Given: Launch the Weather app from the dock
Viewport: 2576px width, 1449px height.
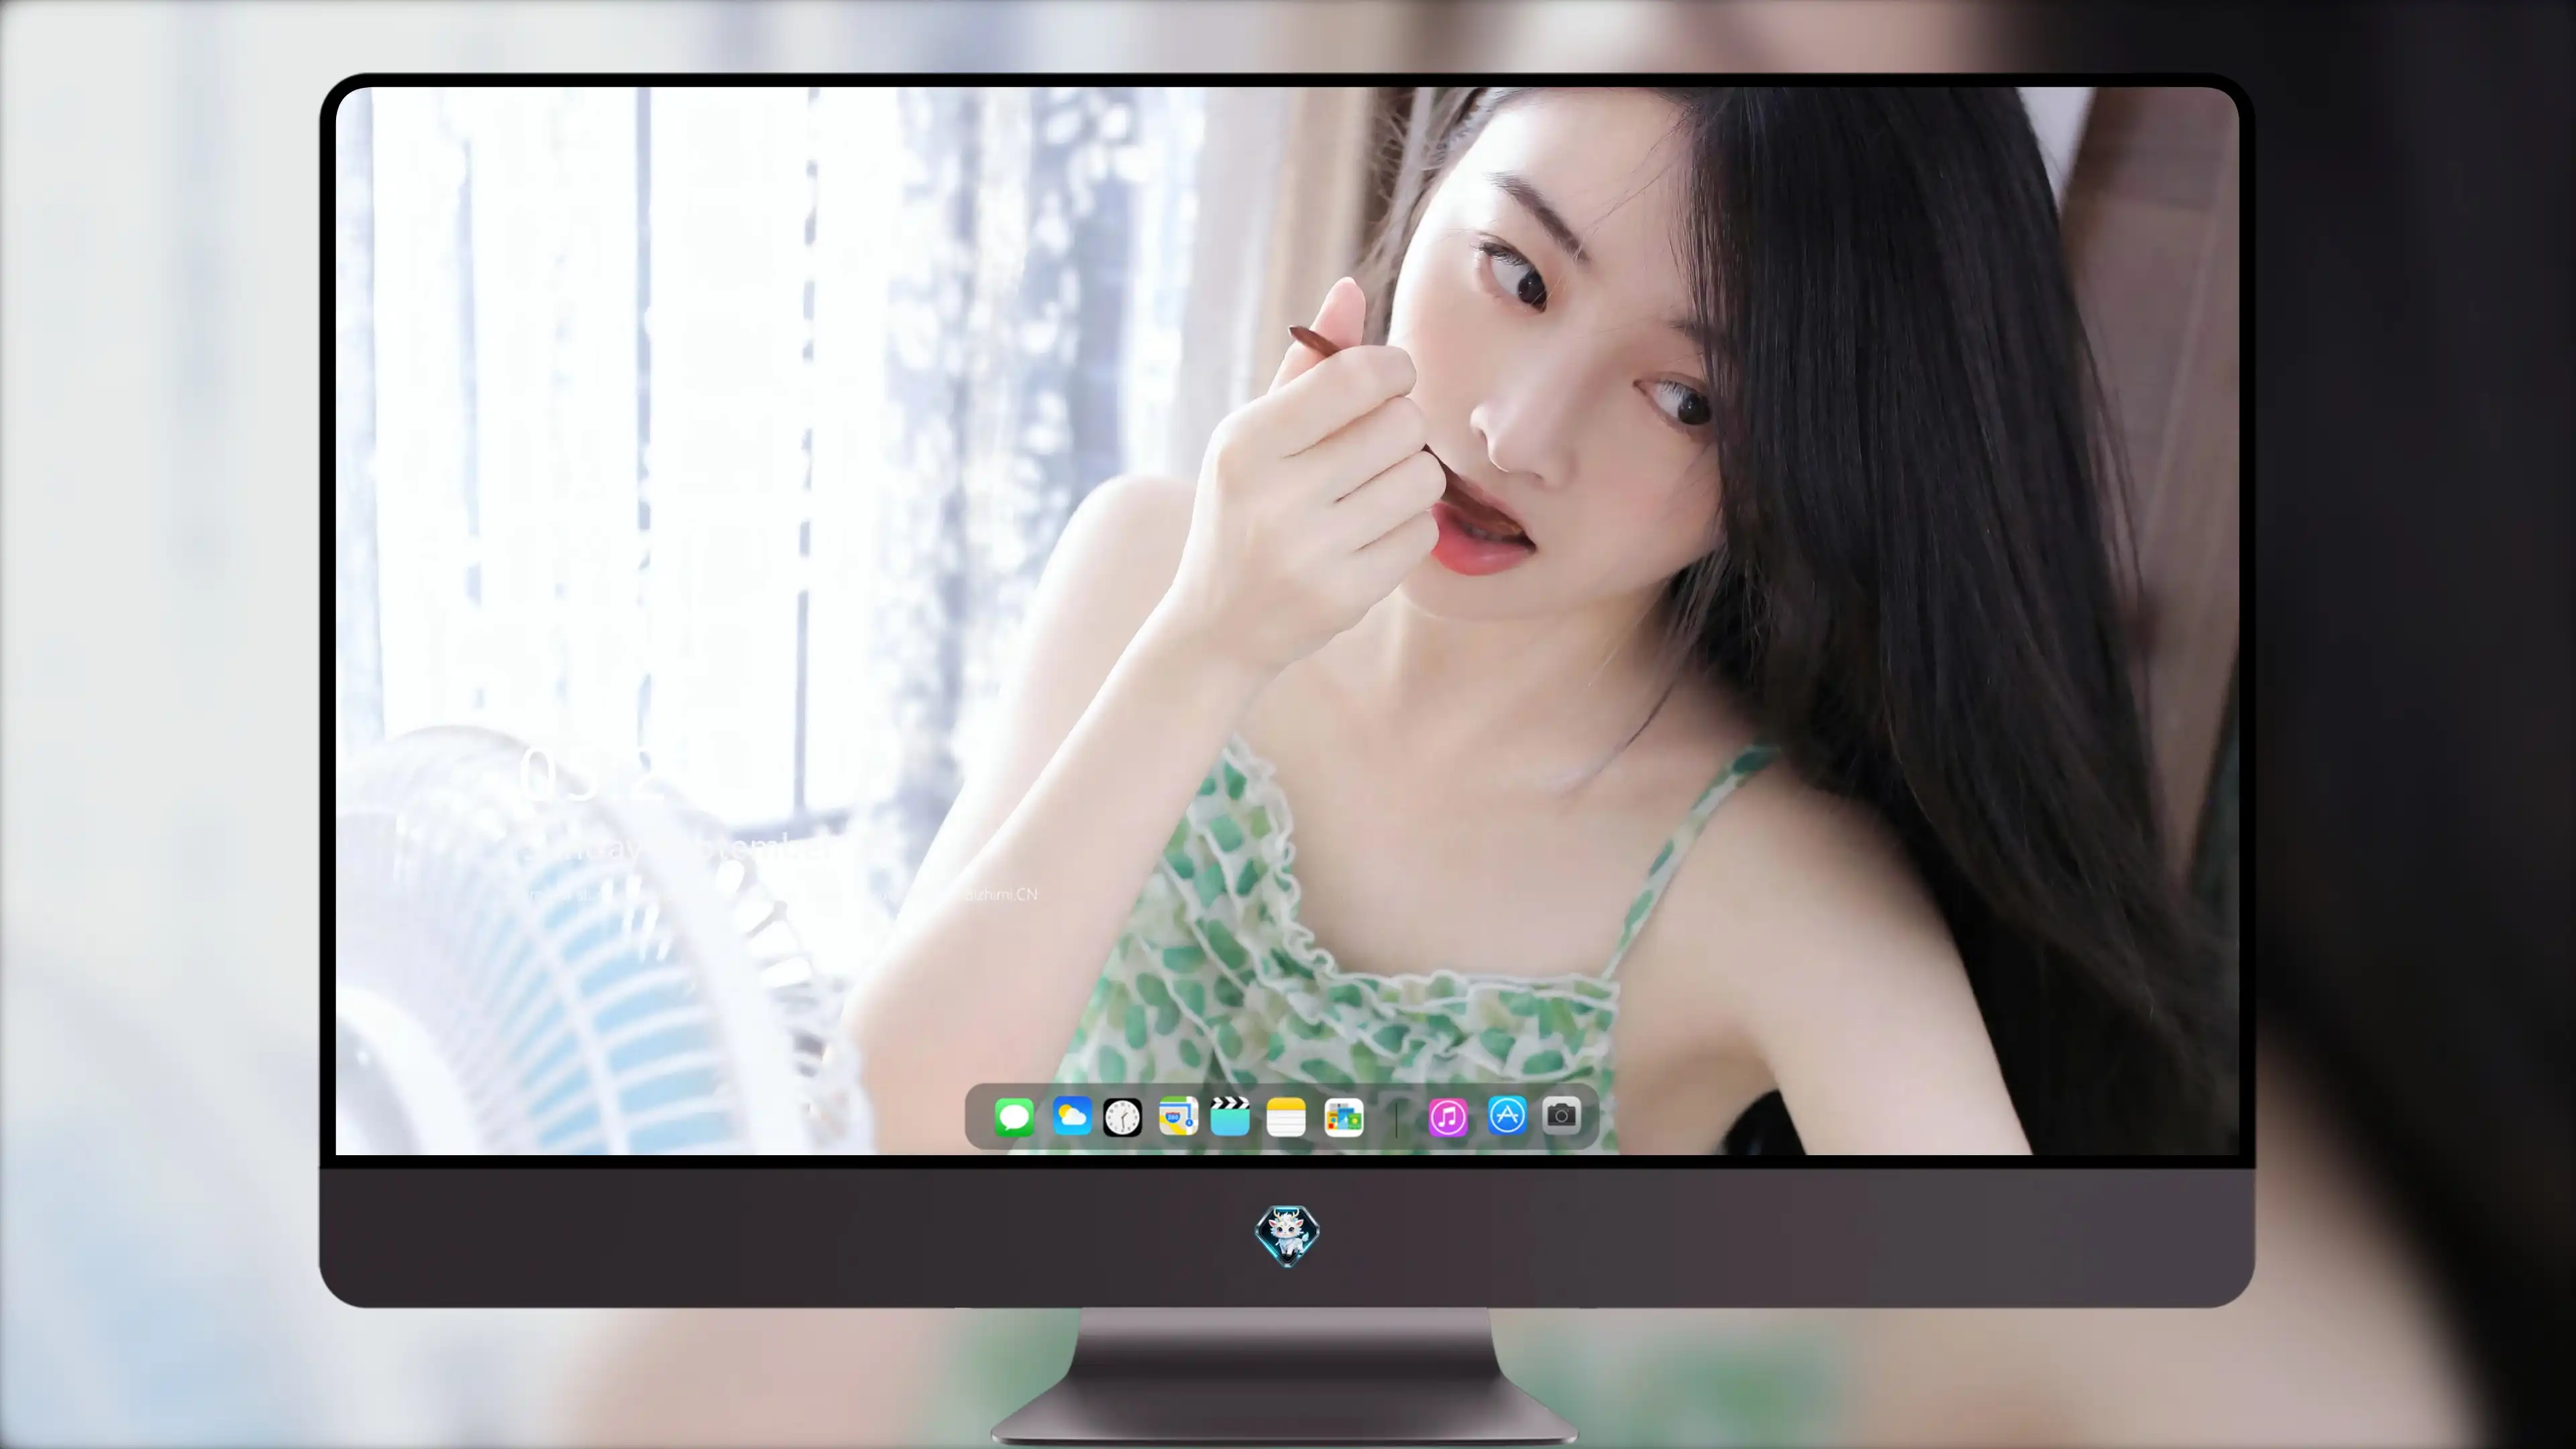Looking at the screenshot, I should click(x=1072, y=1116).
